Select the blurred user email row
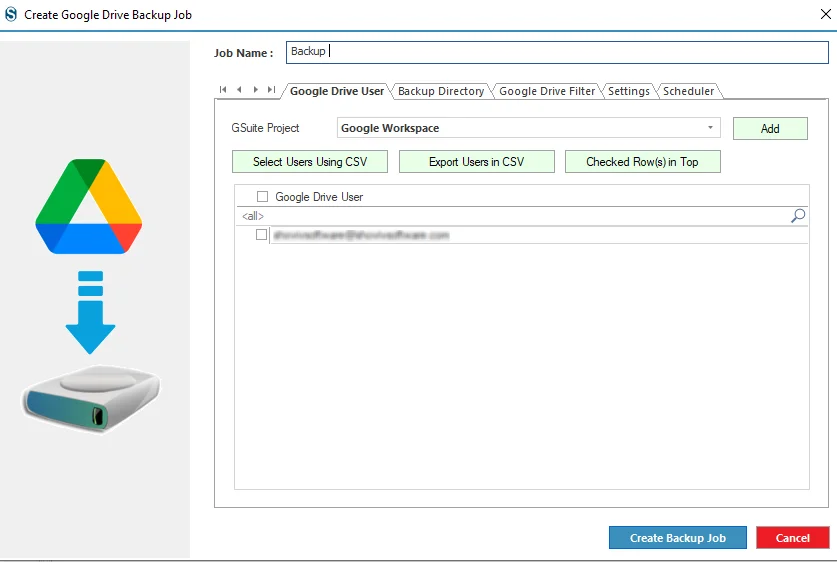Screen dimensions: 837x562 [x=538, y=235]
